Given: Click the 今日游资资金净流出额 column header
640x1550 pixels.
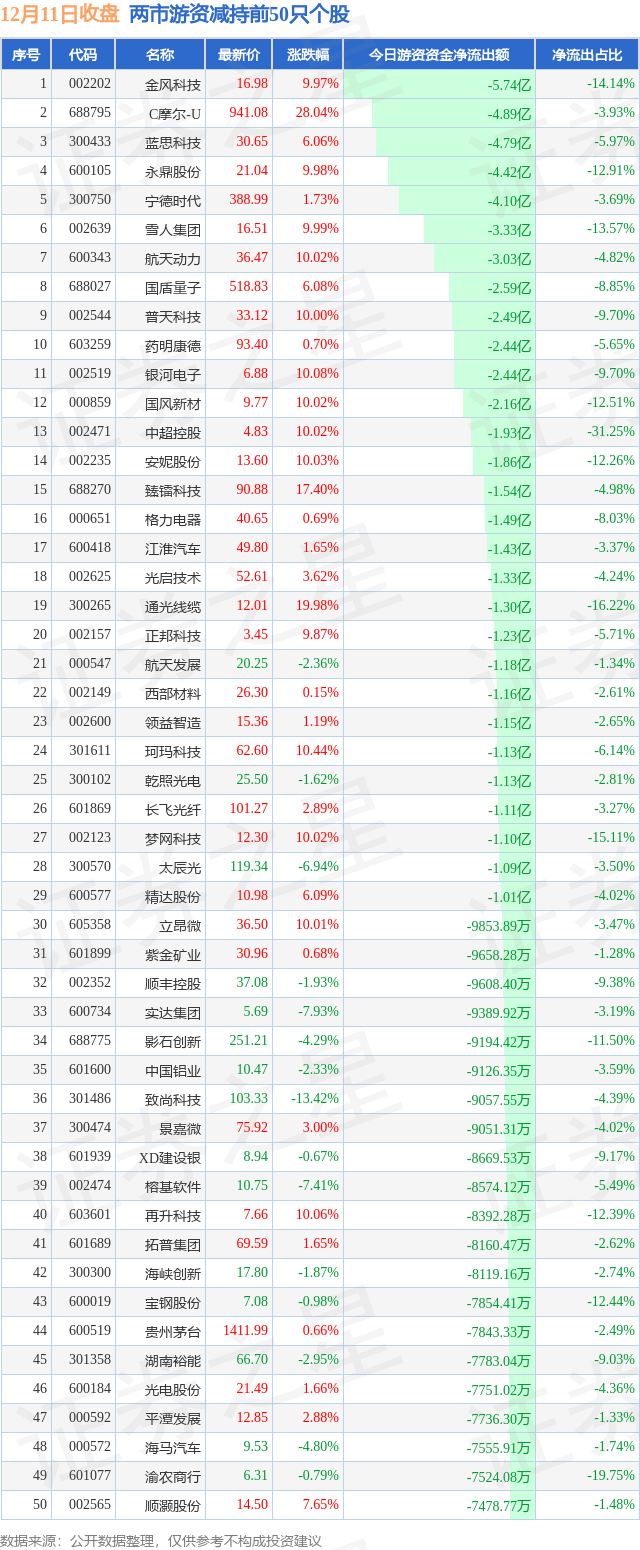Looking at the screenshot, I should (x=439, y=55).
